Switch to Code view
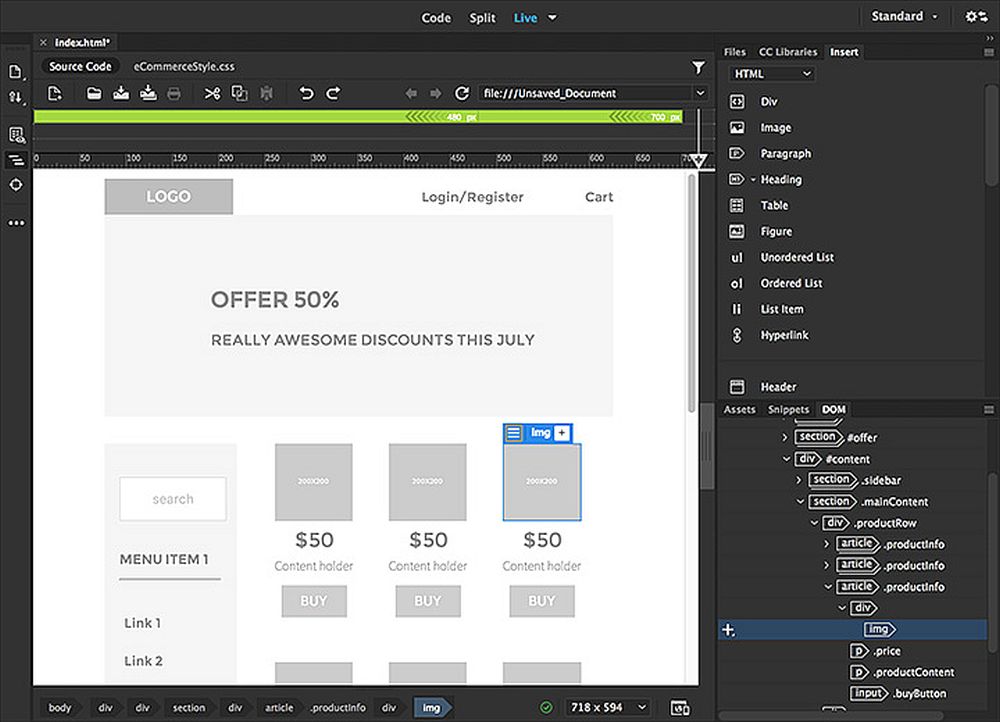This screenshot has height=722, width=1000. click(436, 17)
